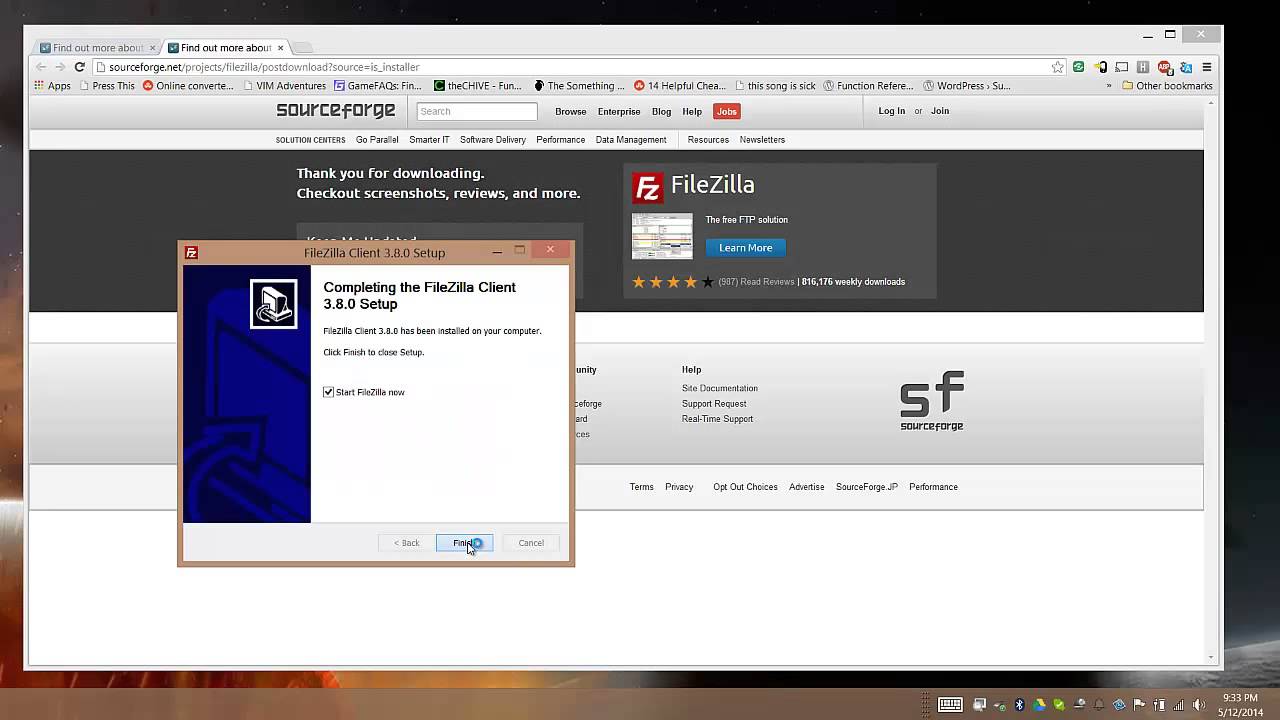Reload the SourceForge page
Viewport: 1280px width, 720px height.
(79, 67)
